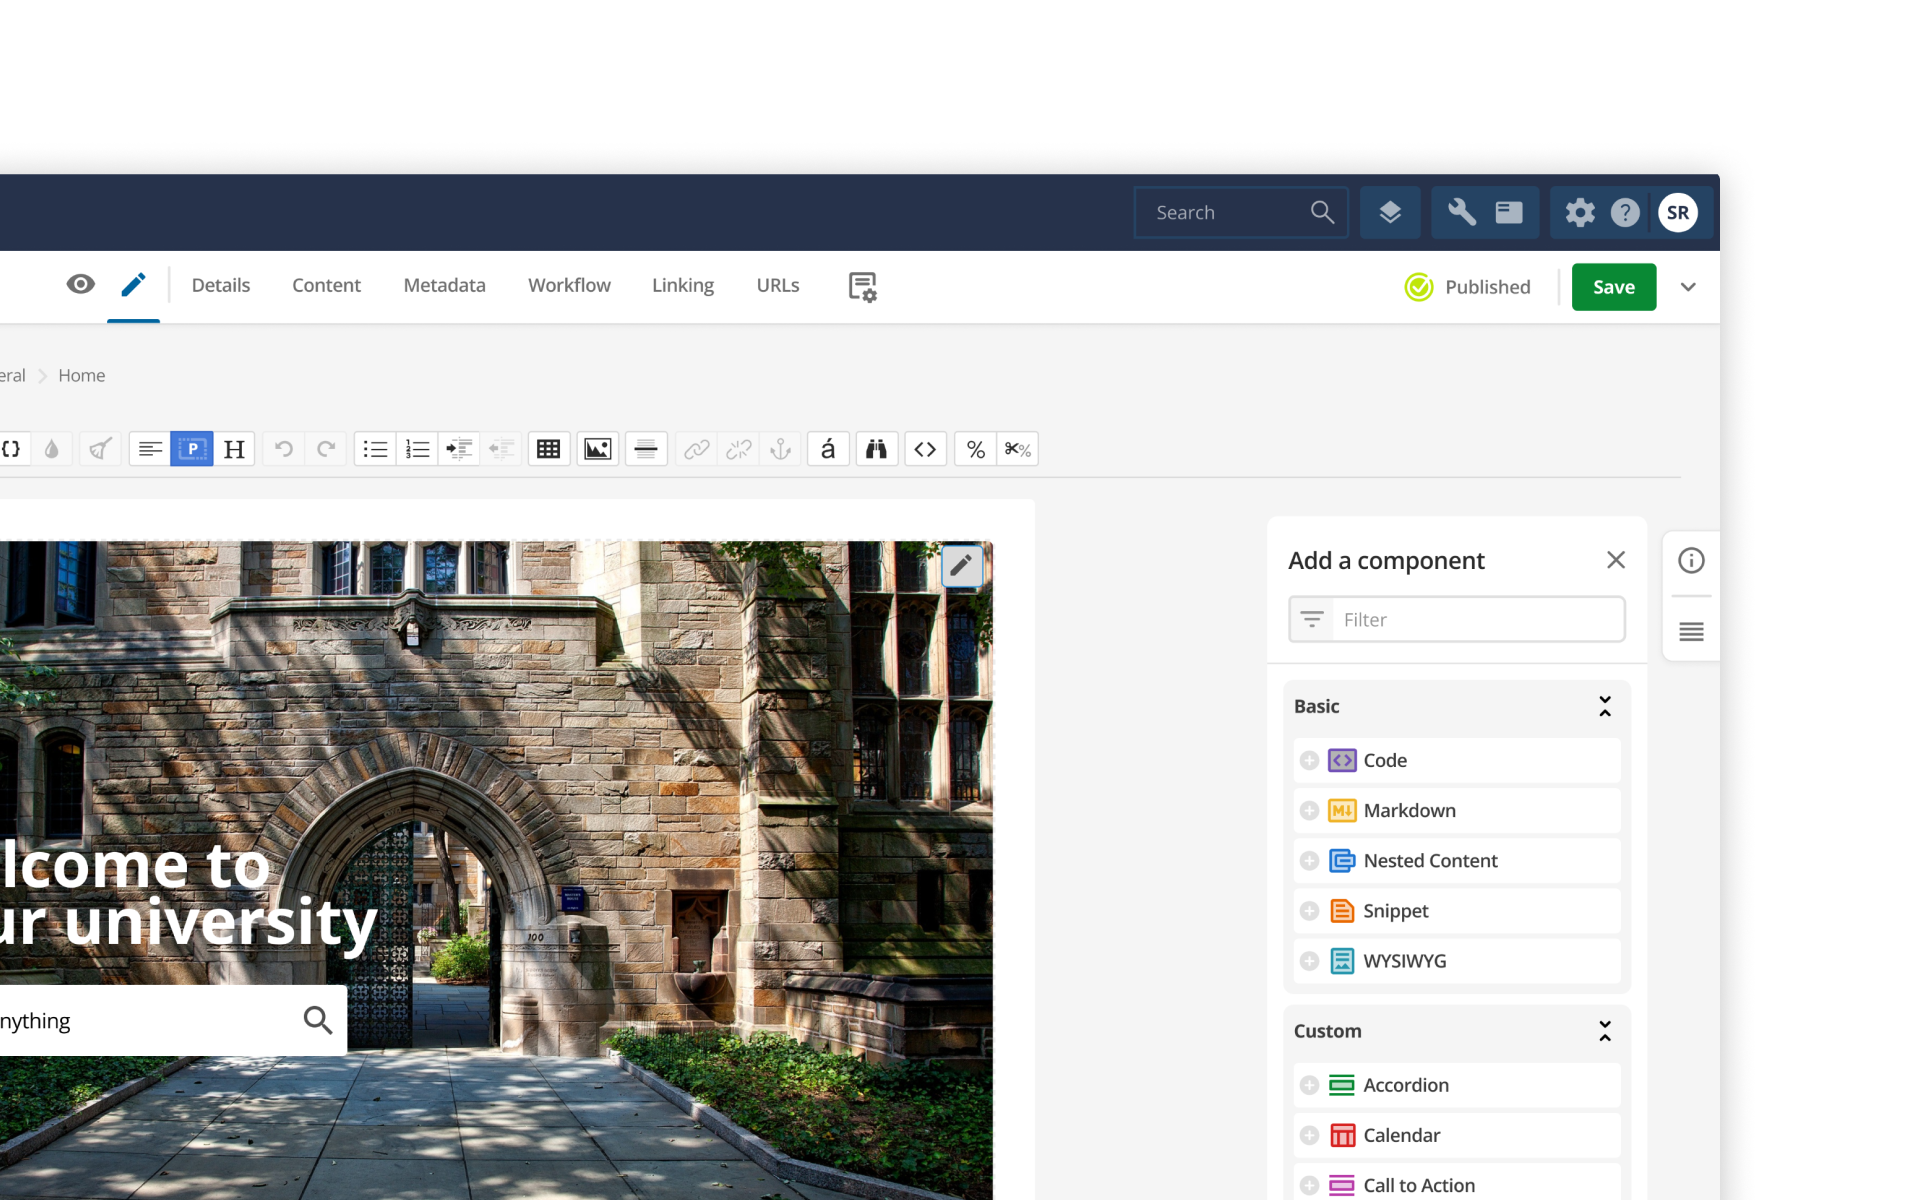Insert anchor with the anchor icon
Screen dimensions: 1920x1200
[781, 449]
